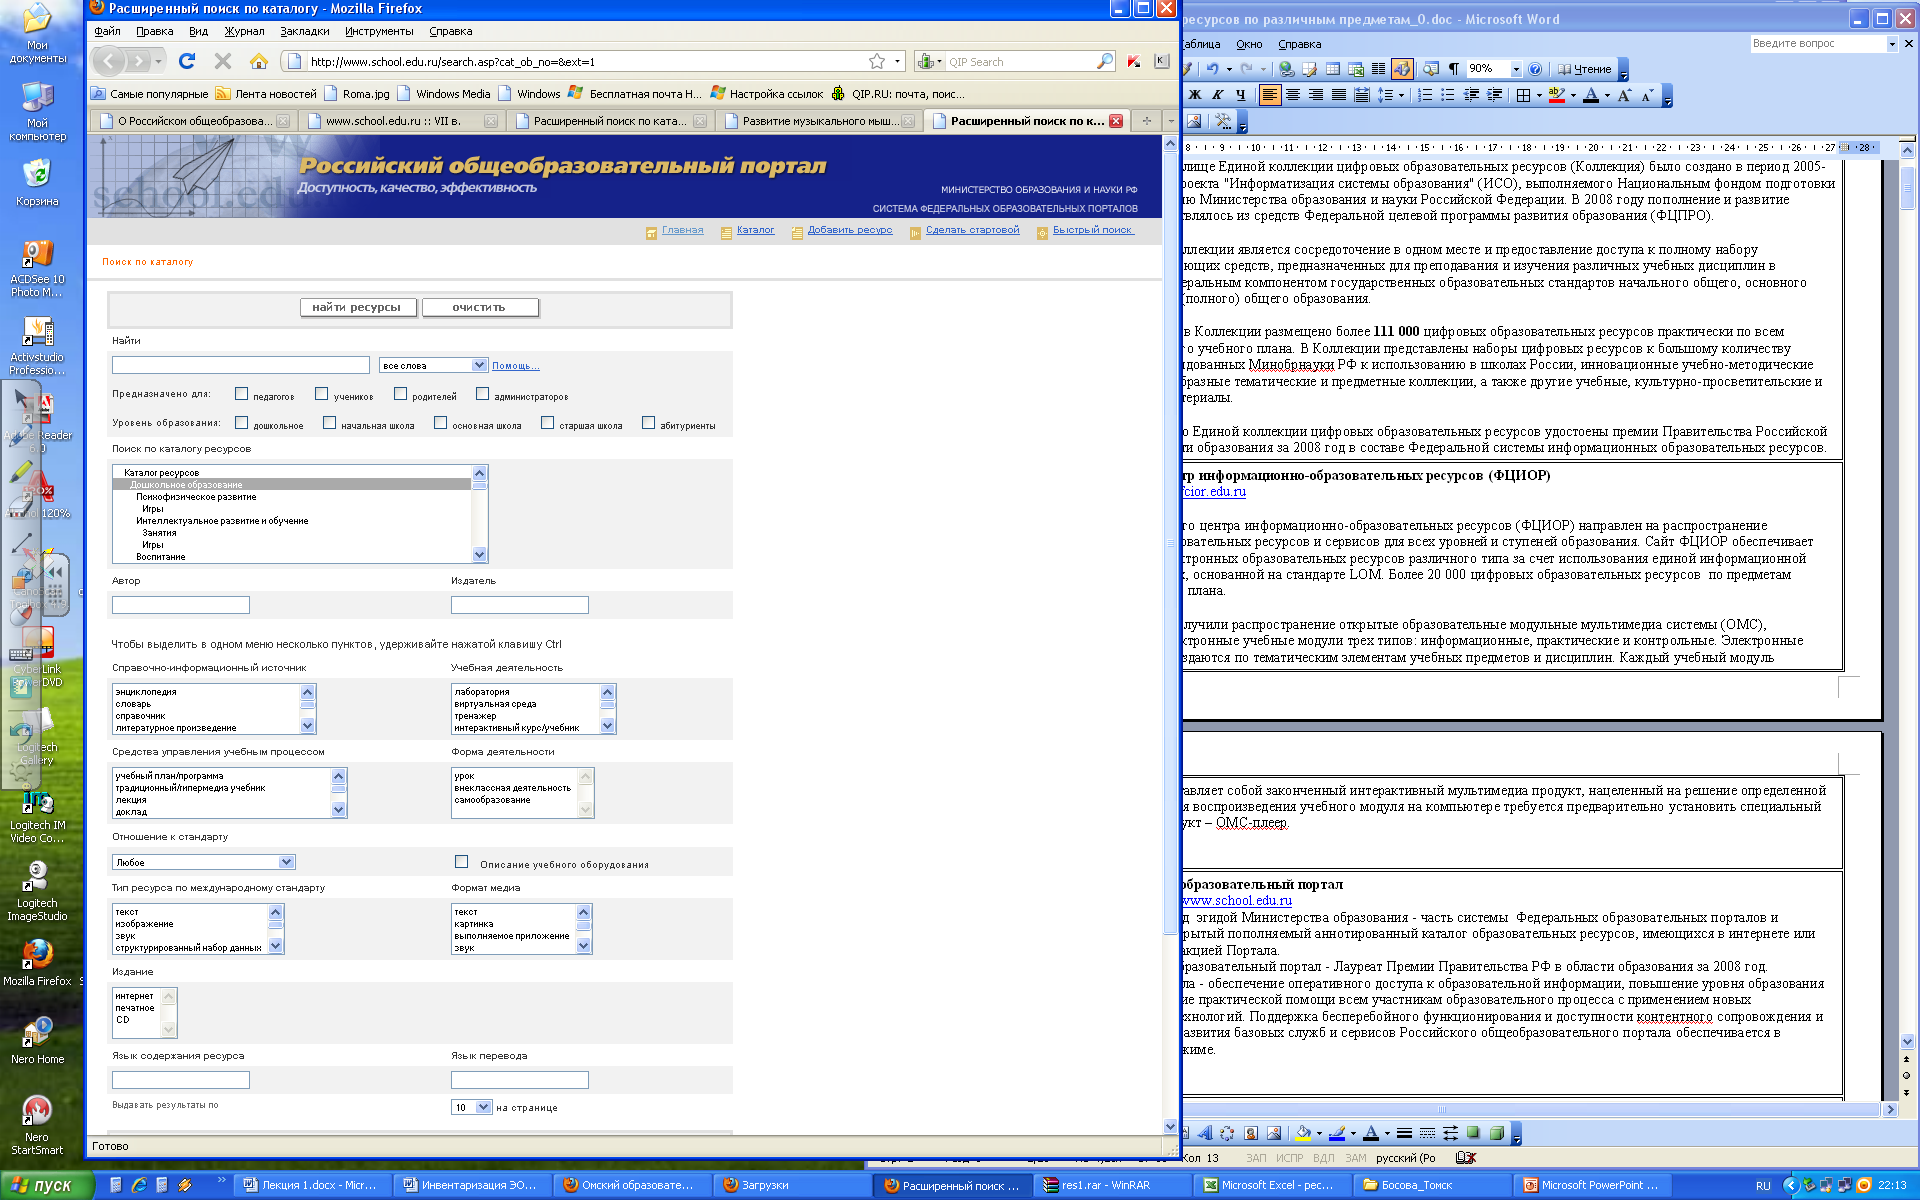Run the QIP Search magnifier

(x=1104, y=61)
